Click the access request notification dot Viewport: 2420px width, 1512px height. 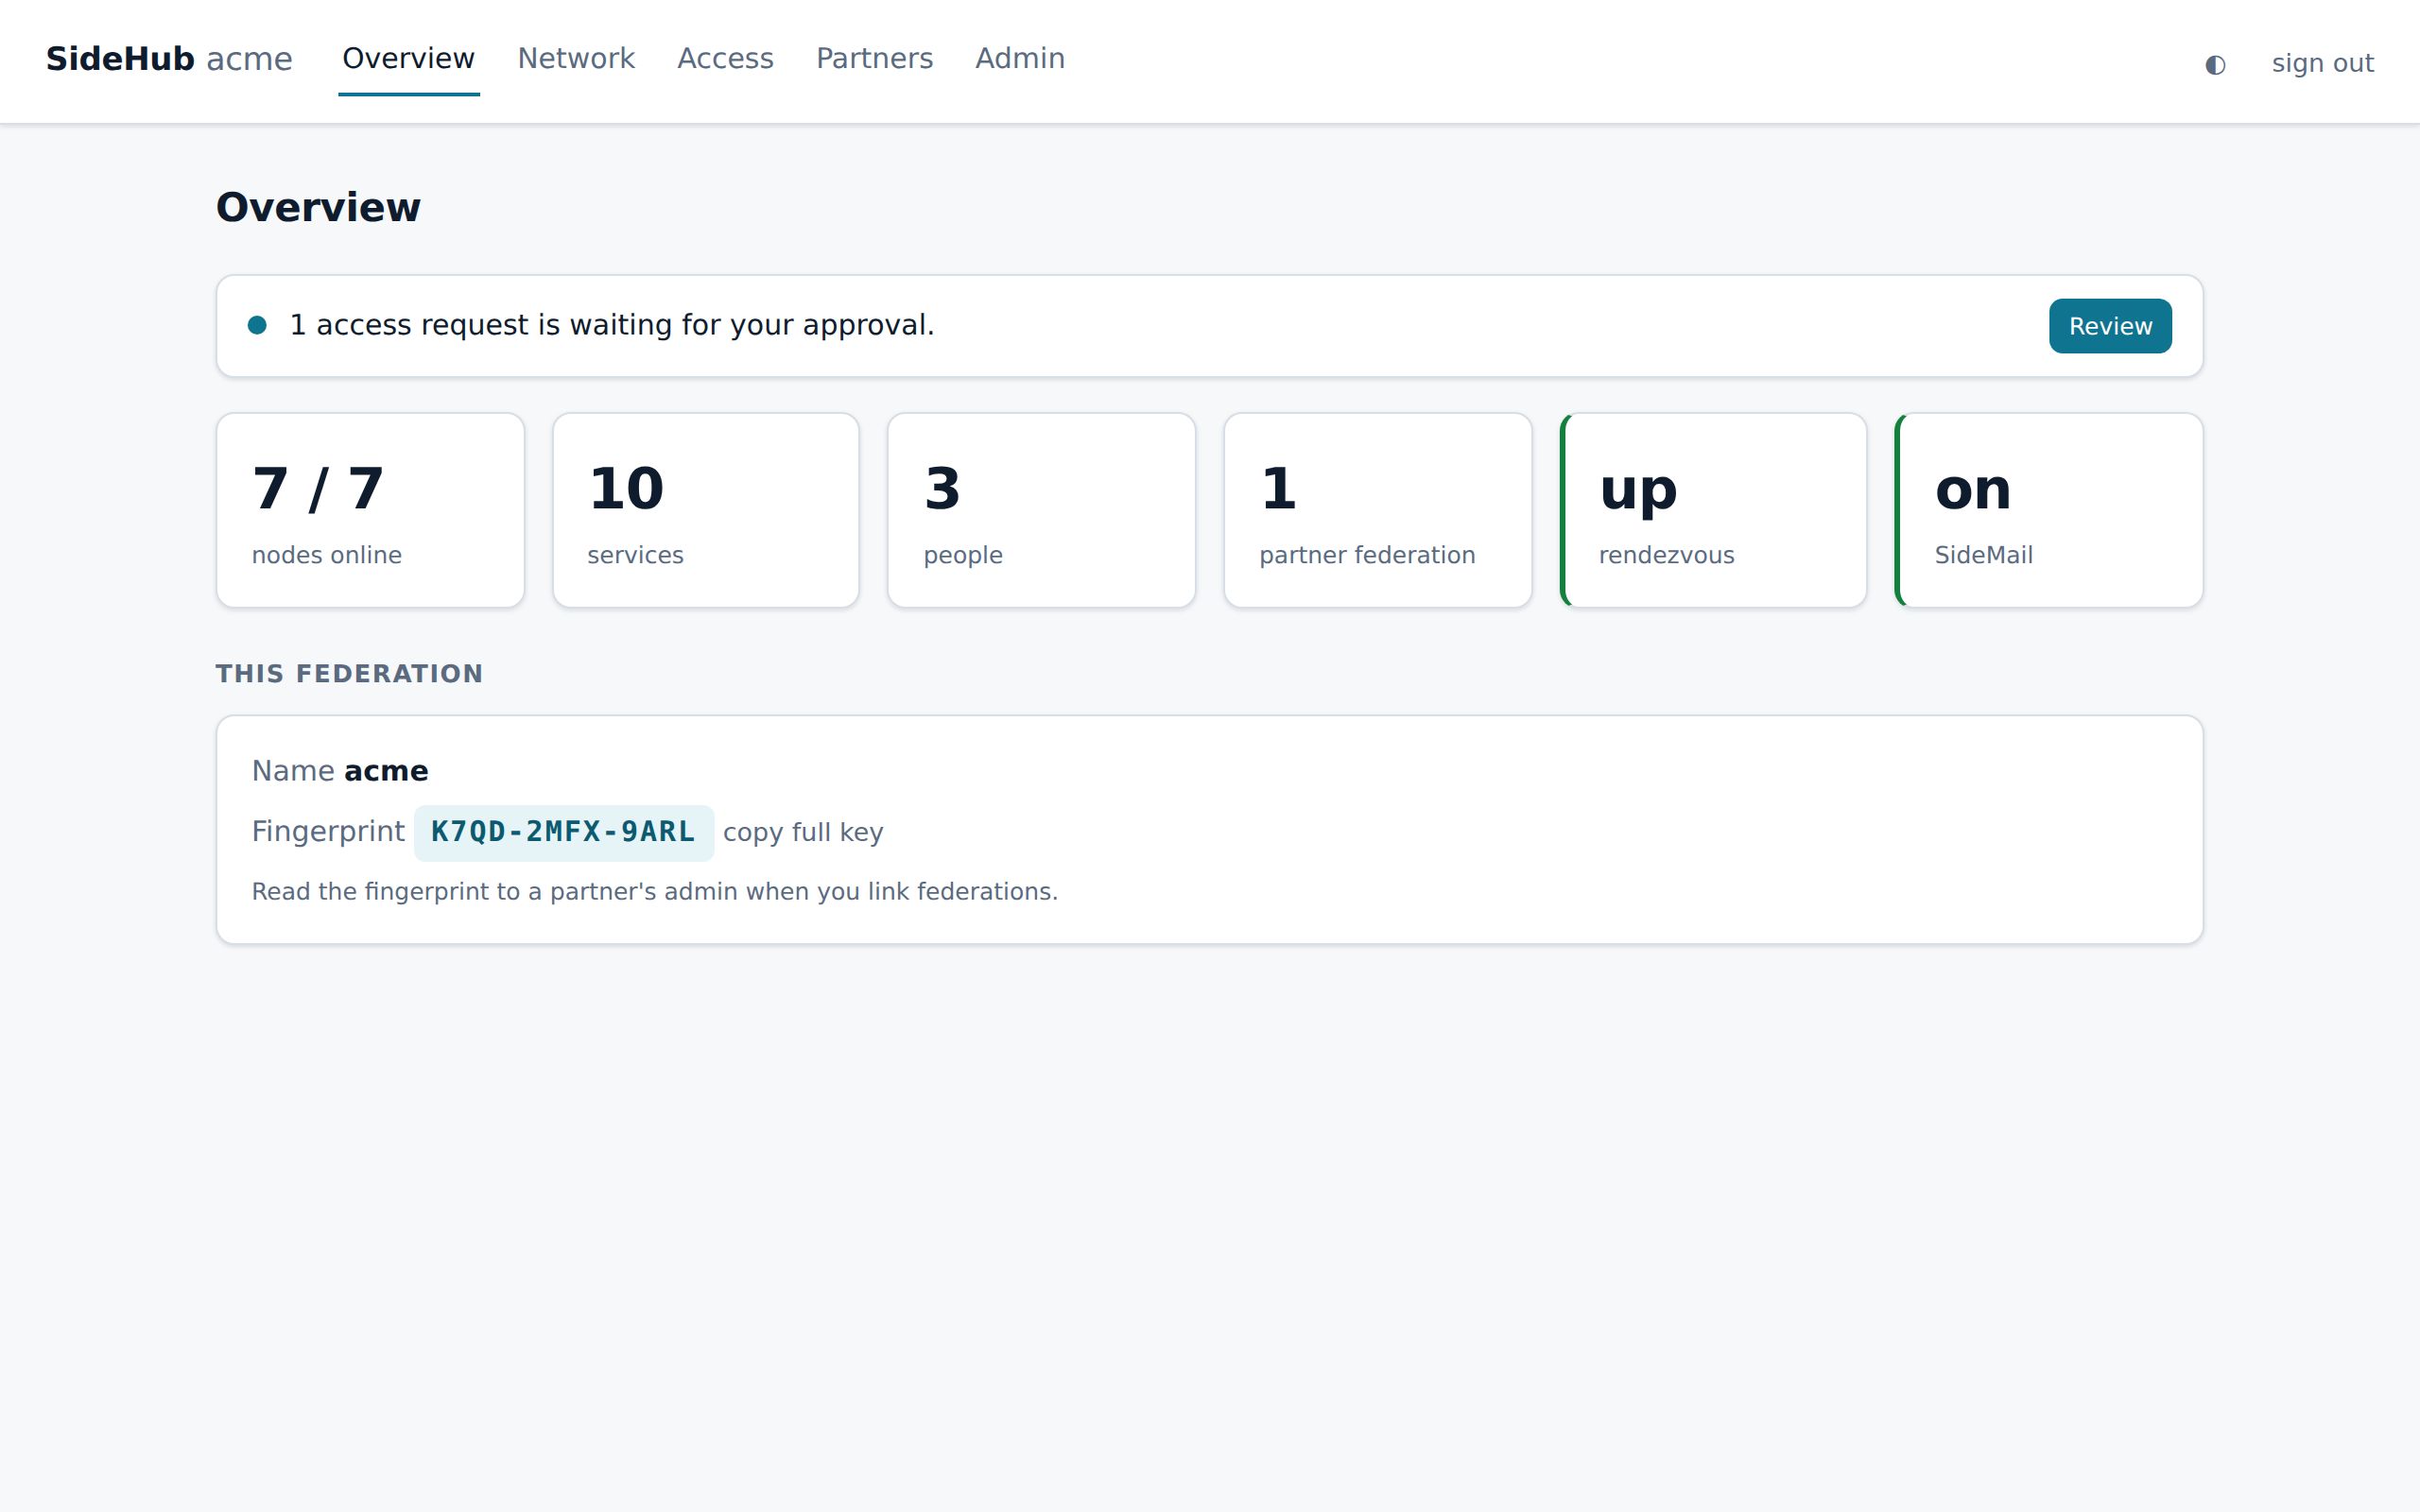point(257,325)
